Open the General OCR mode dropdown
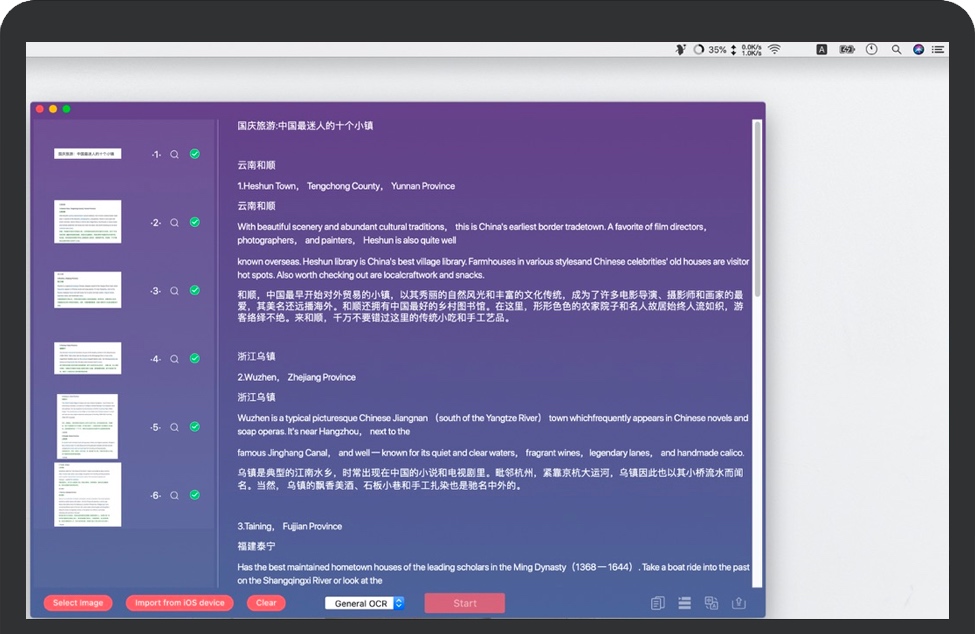 (x=365, y=603)
